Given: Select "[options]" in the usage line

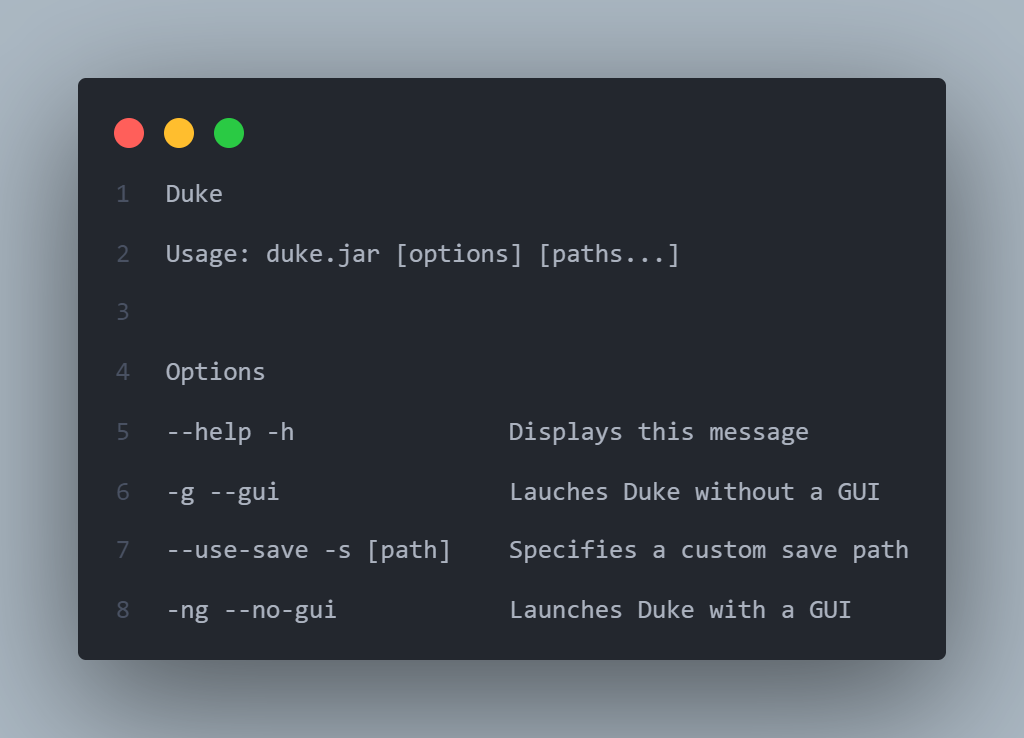Looking at the screenshot, I should coord(459,254).
